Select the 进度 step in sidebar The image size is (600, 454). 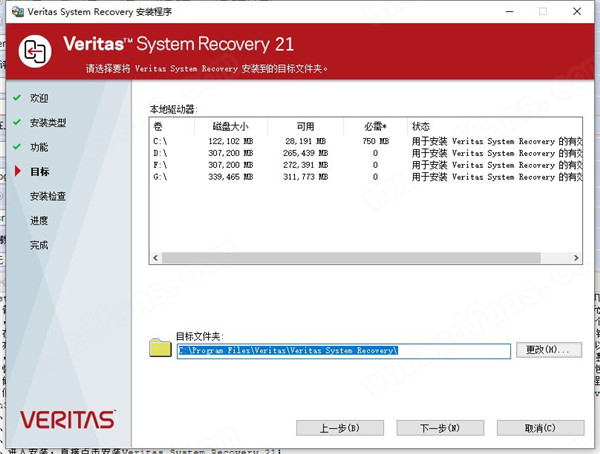click(39, 220)
